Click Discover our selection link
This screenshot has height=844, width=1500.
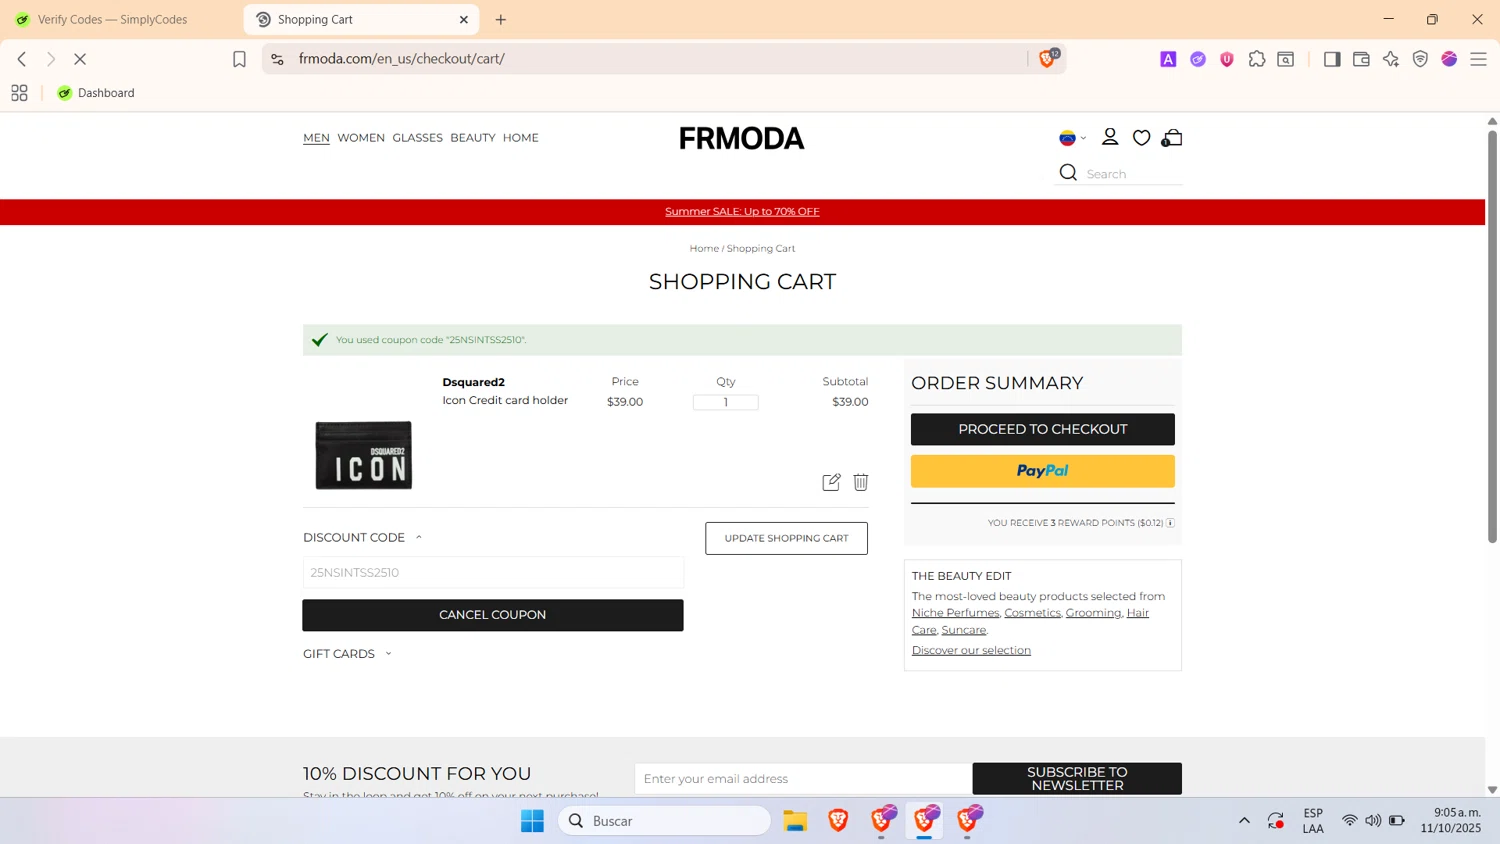(x=971, y=650)
